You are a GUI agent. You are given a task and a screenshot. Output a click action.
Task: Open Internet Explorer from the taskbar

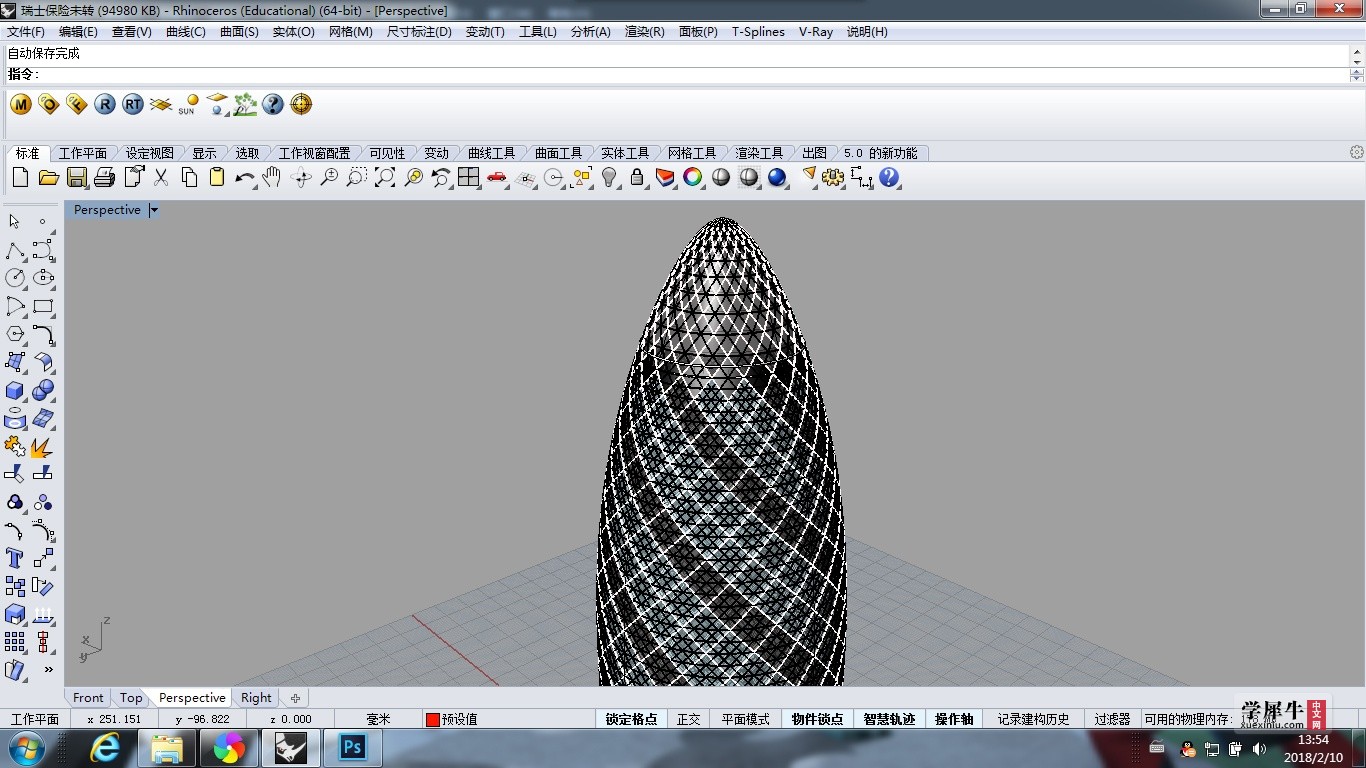pyautogui.click(x=104, y=748)
